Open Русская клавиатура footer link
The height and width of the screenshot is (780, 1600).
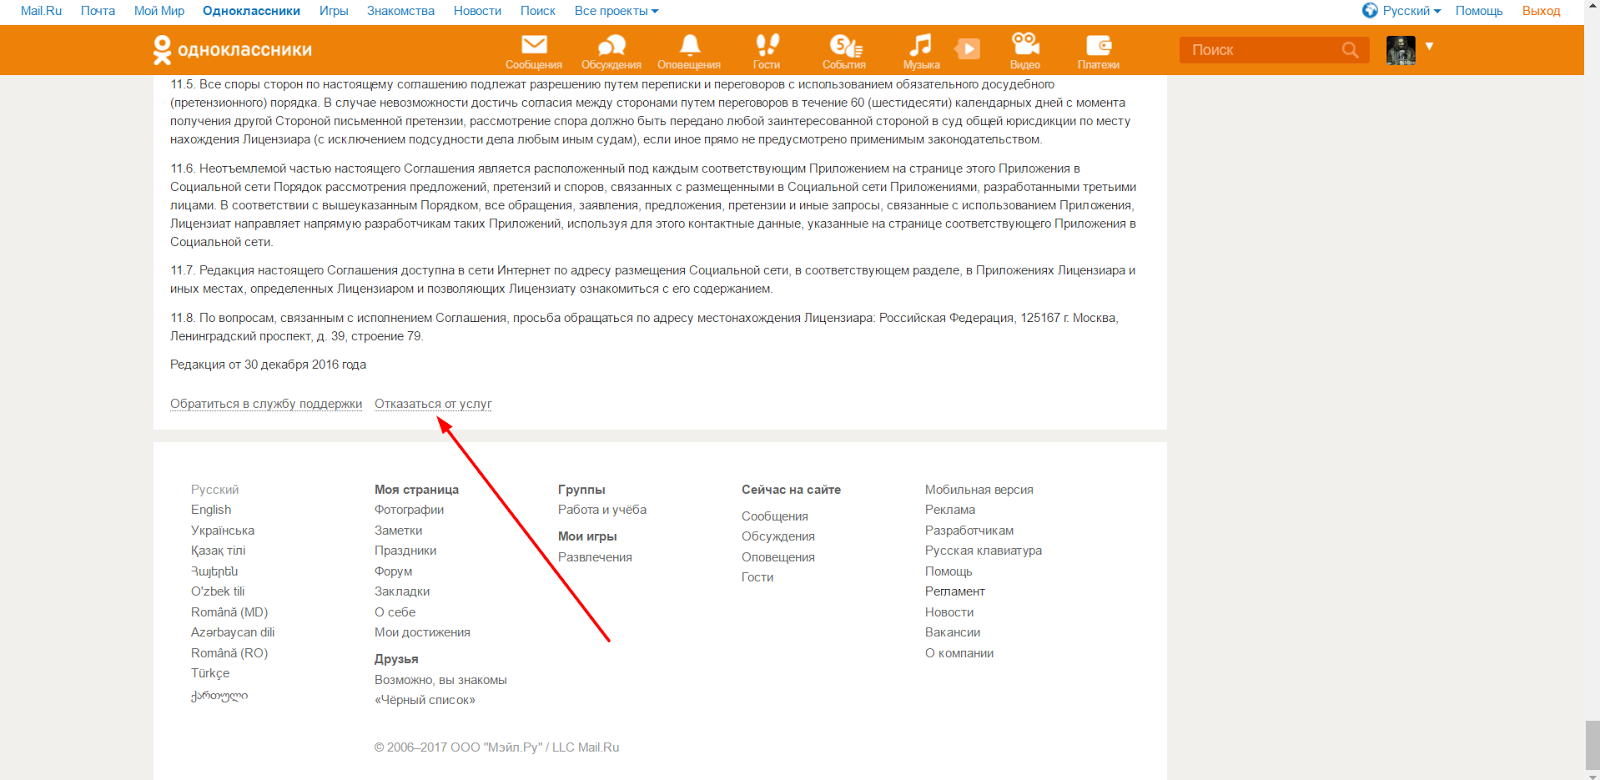coord(983,551)
